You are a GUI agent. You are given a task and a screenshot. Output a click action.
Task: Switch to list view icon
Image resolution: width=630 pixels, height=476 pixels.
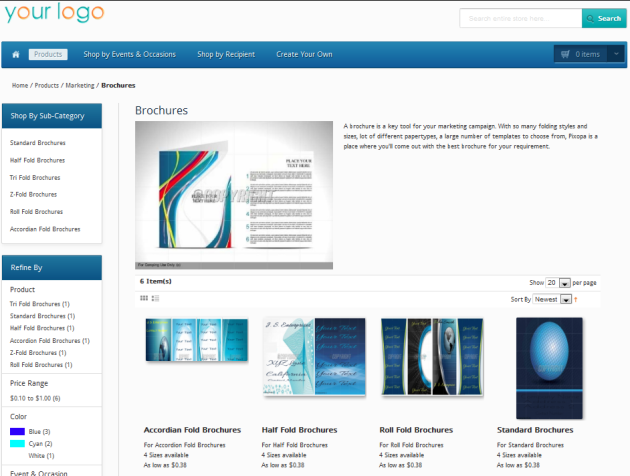click(x=155, y=298)
